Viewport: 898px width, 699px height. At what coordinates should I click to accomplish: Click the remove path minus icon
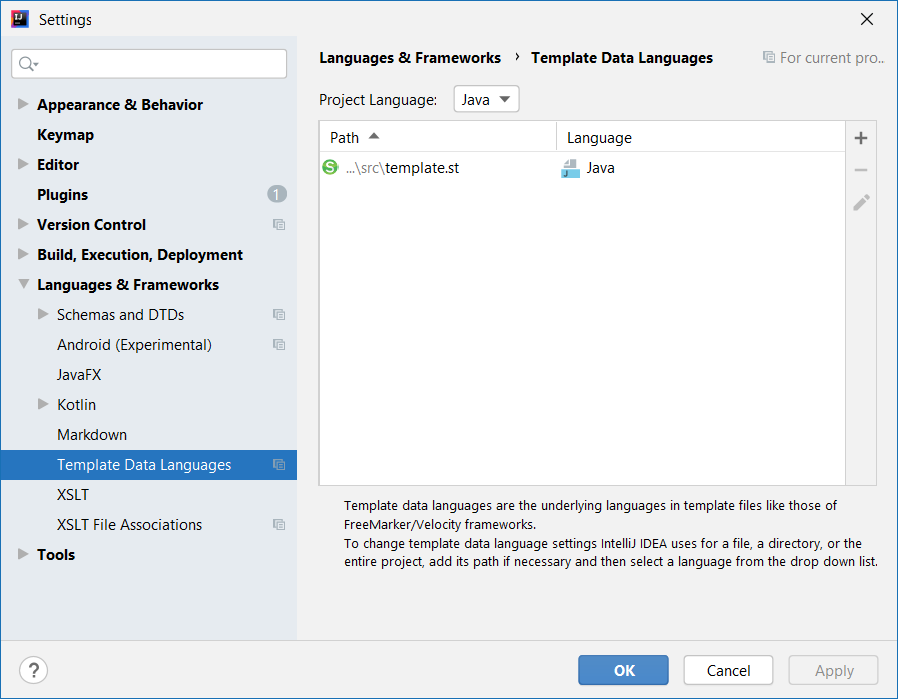click(860, 170)
